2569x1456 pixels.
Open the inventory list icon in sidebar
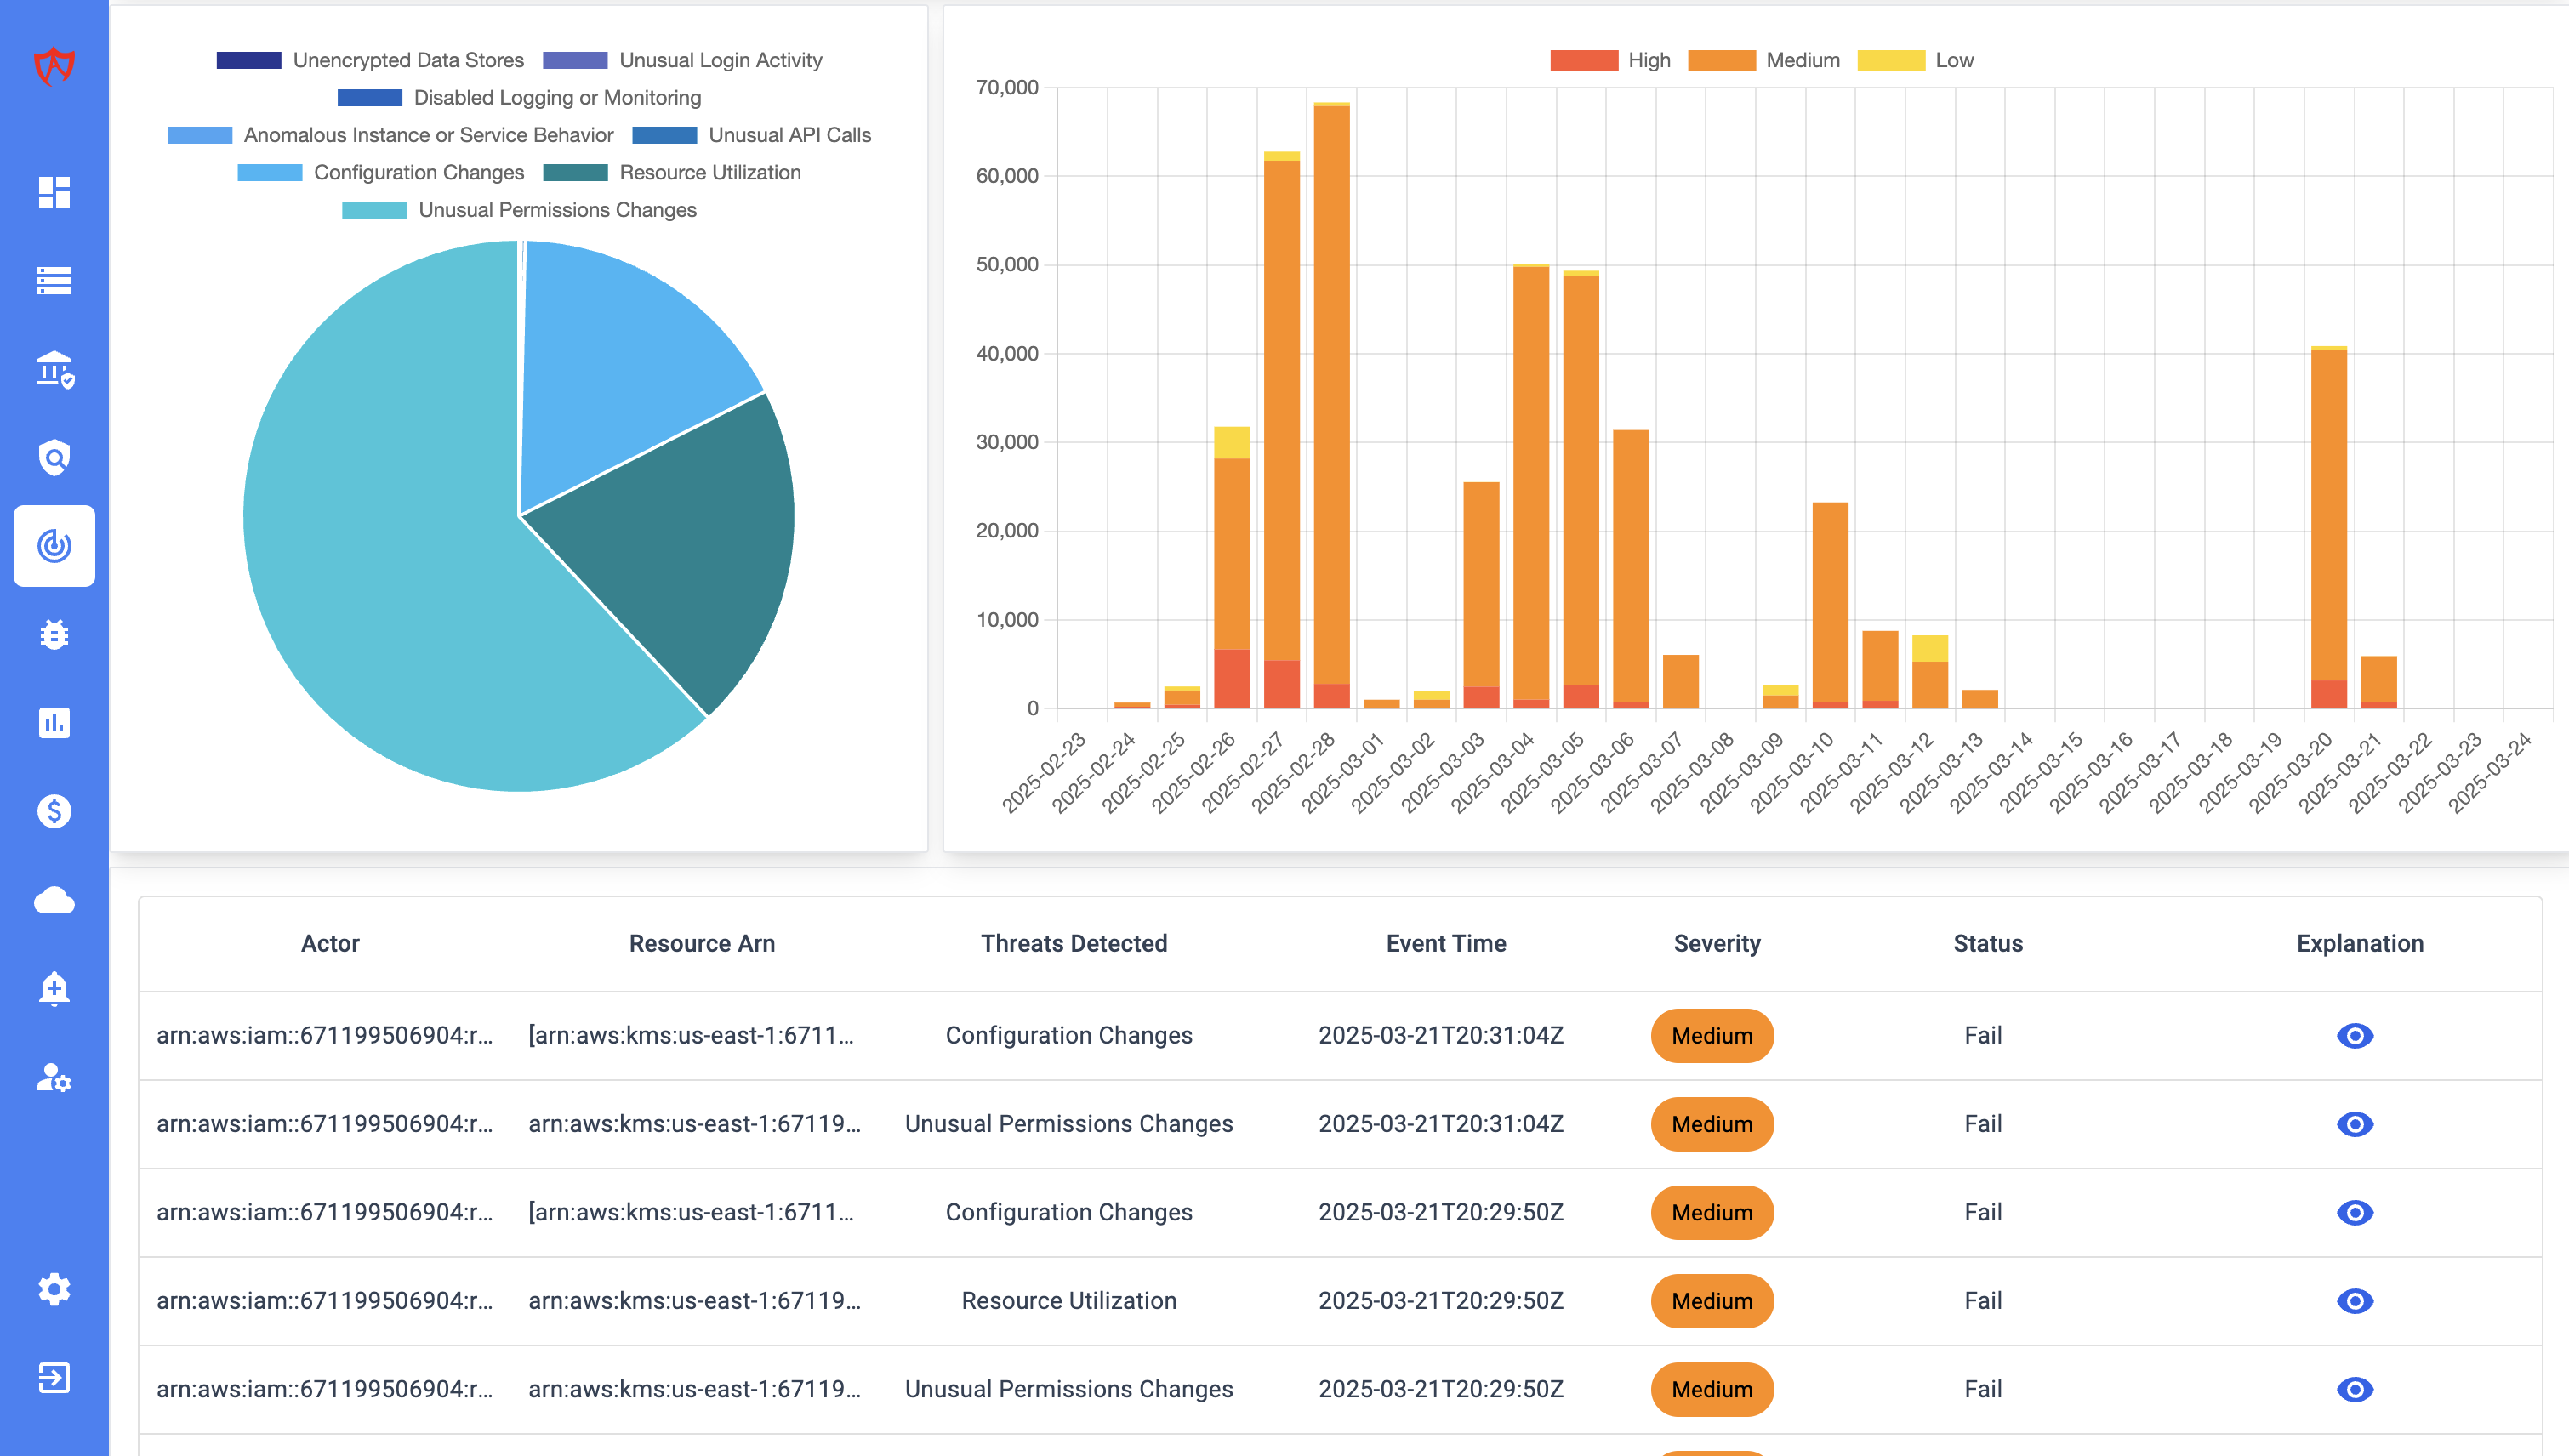pyautogui.click(x=54, y=280)
